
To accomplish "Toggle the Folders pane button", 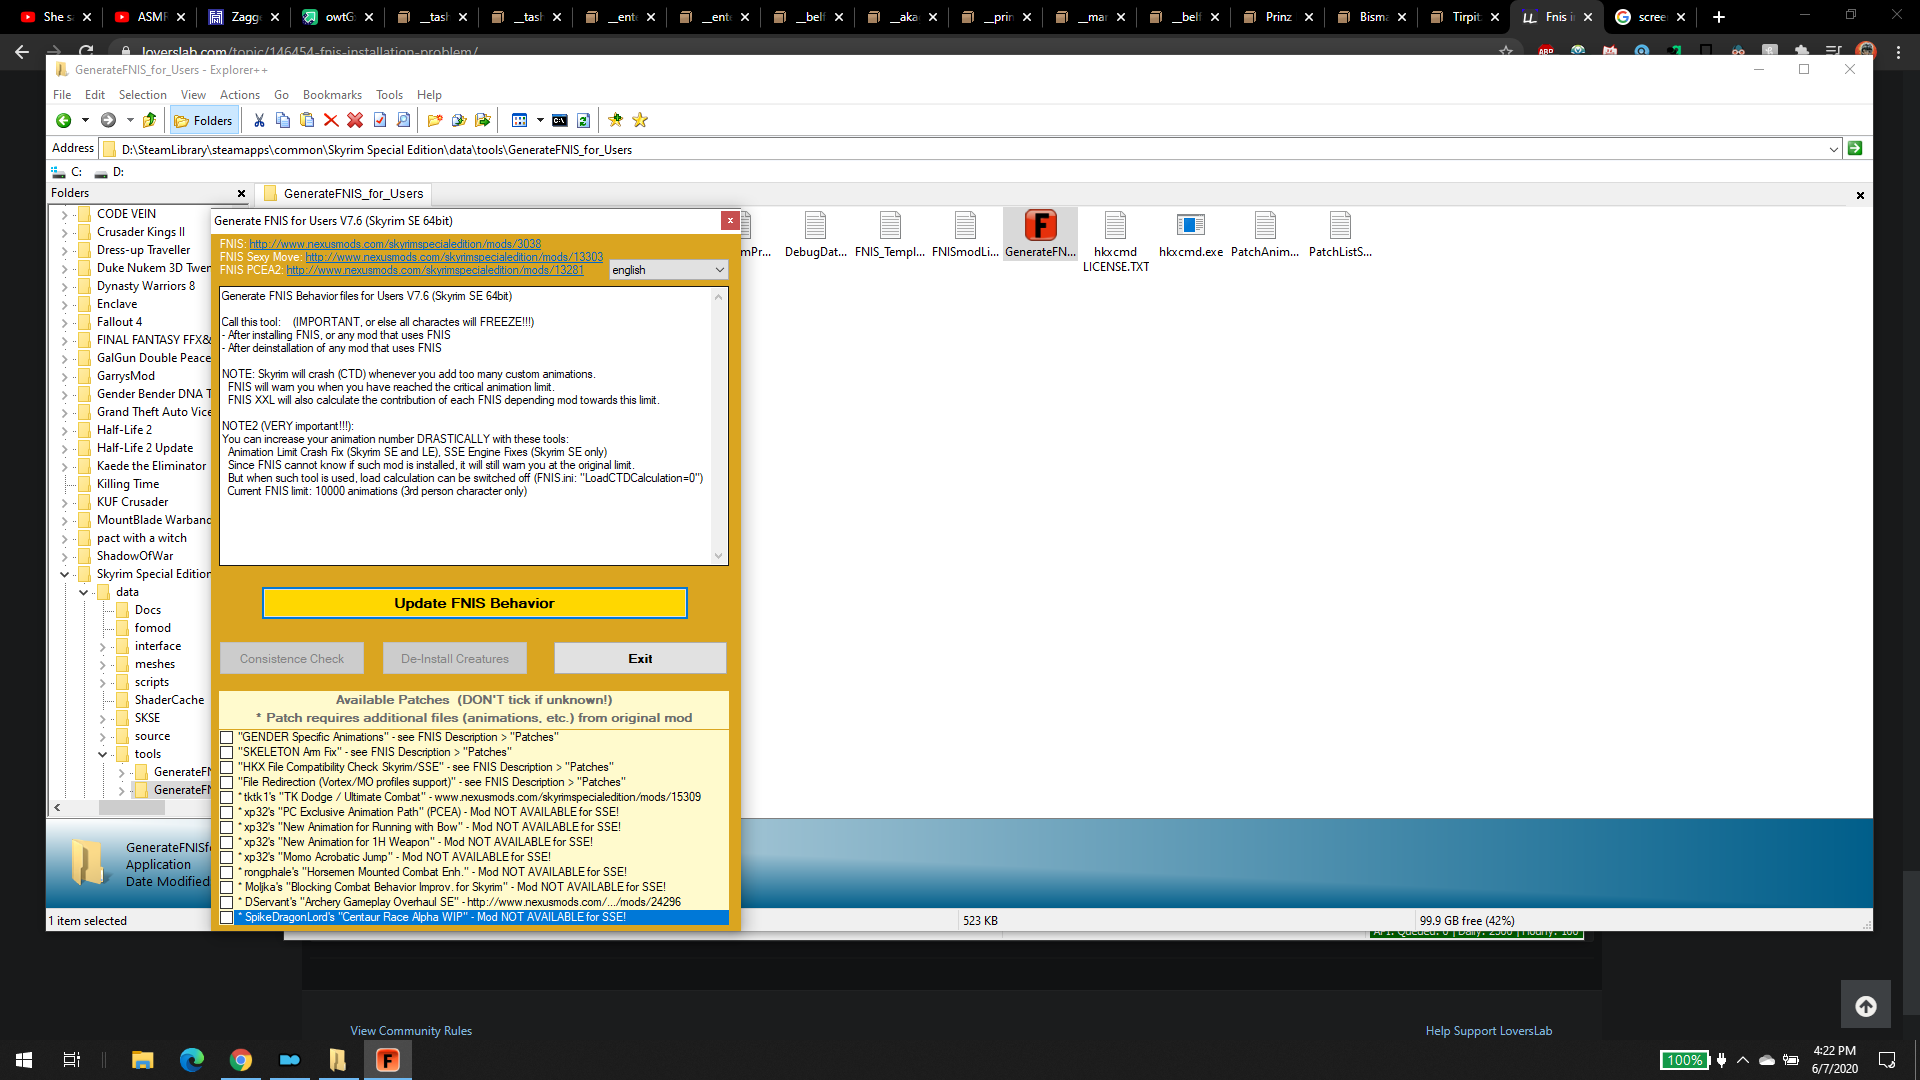I will pyautogui.click(x=204, y=120).
